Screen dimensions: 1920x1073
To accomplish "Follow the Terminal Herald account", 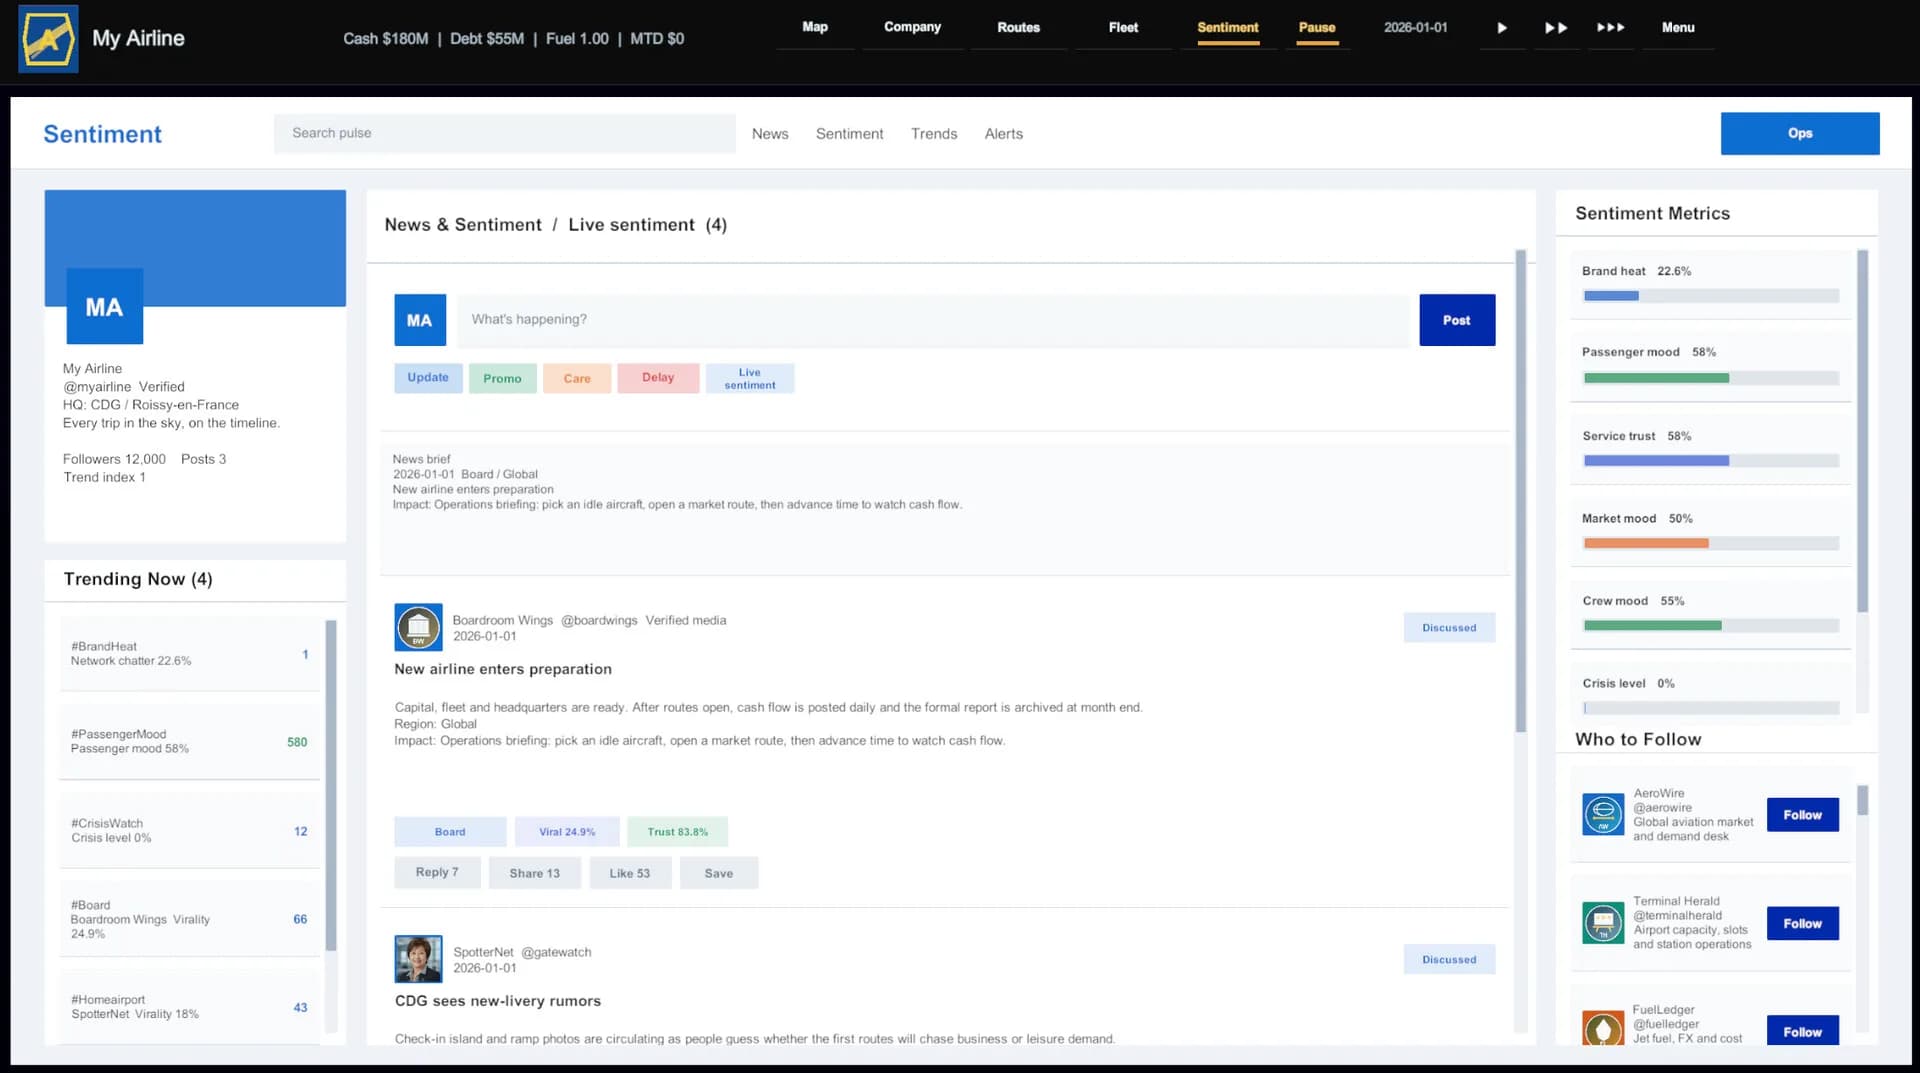I will point(1803,923).
